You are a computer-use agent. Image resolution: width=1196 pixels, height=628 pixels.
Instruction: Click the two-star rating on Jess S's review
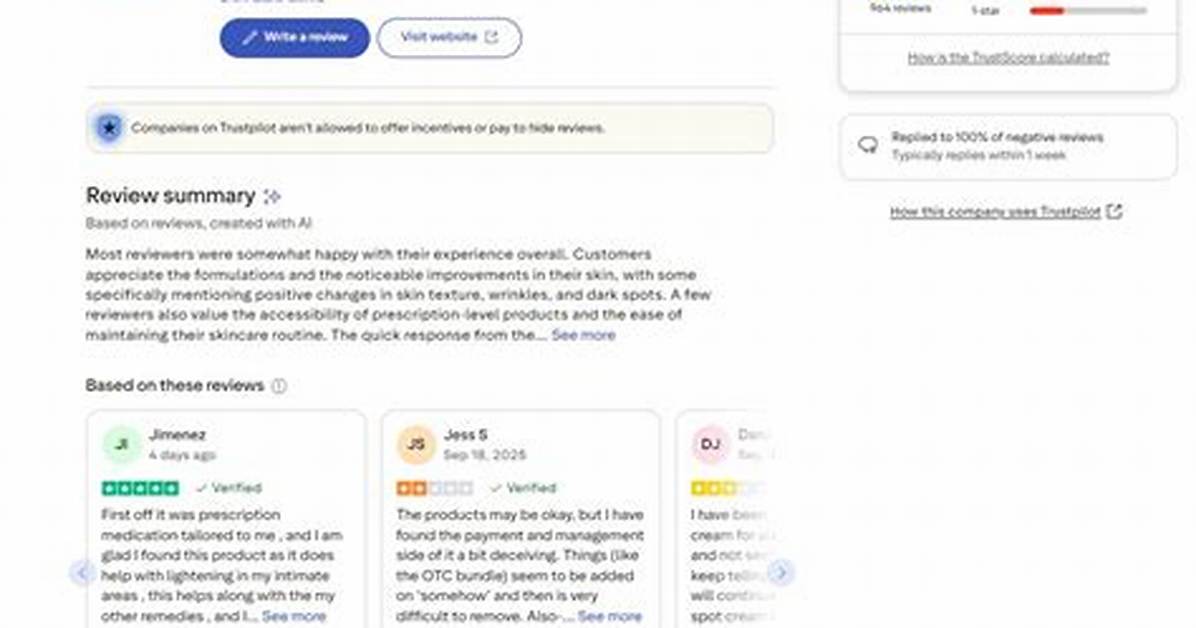tap(435, 488)
